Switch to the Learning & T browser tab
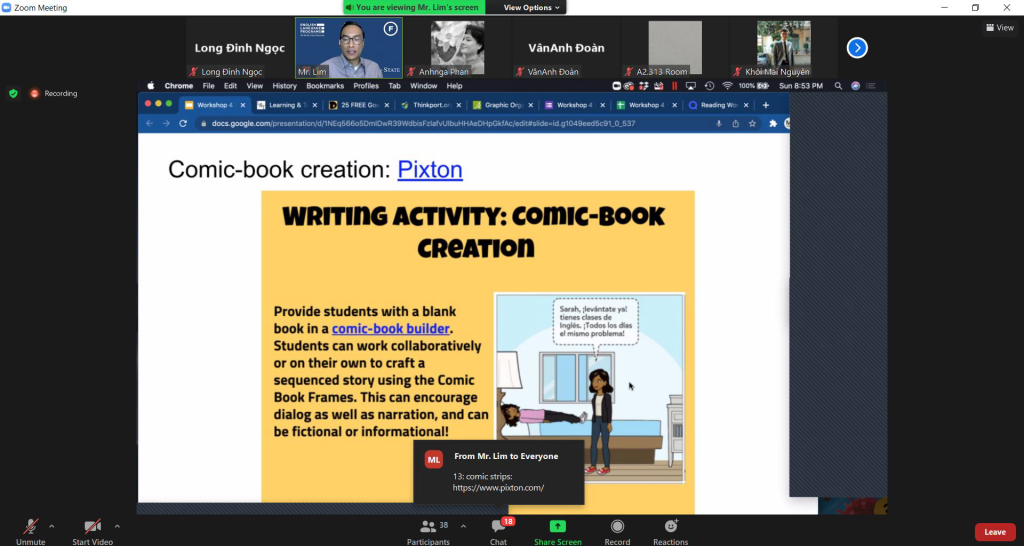 click(x=287, y=104)
